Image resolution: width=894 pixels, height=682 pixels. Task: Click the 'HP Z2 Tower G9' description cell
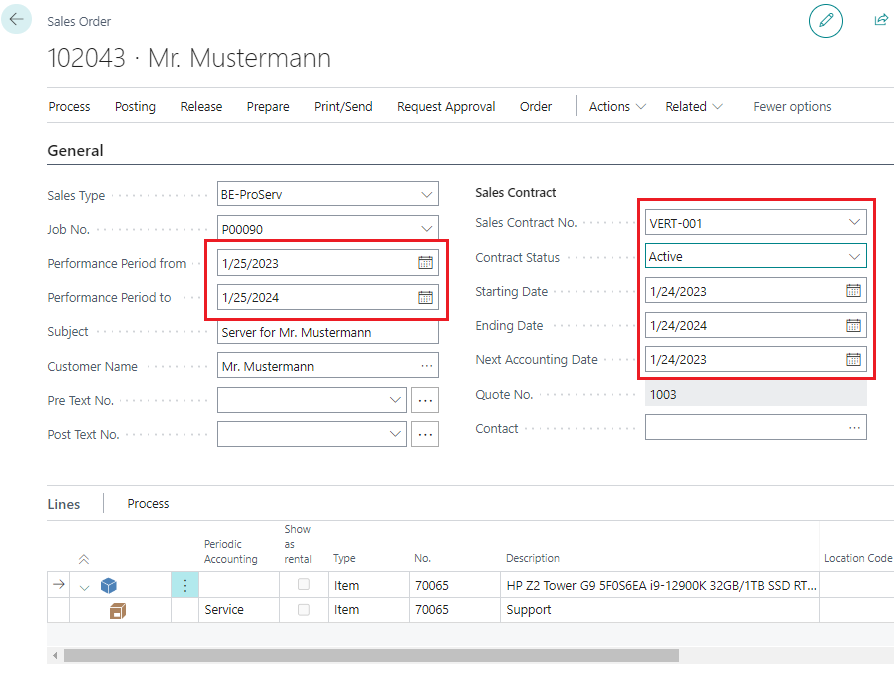(660, 585)
